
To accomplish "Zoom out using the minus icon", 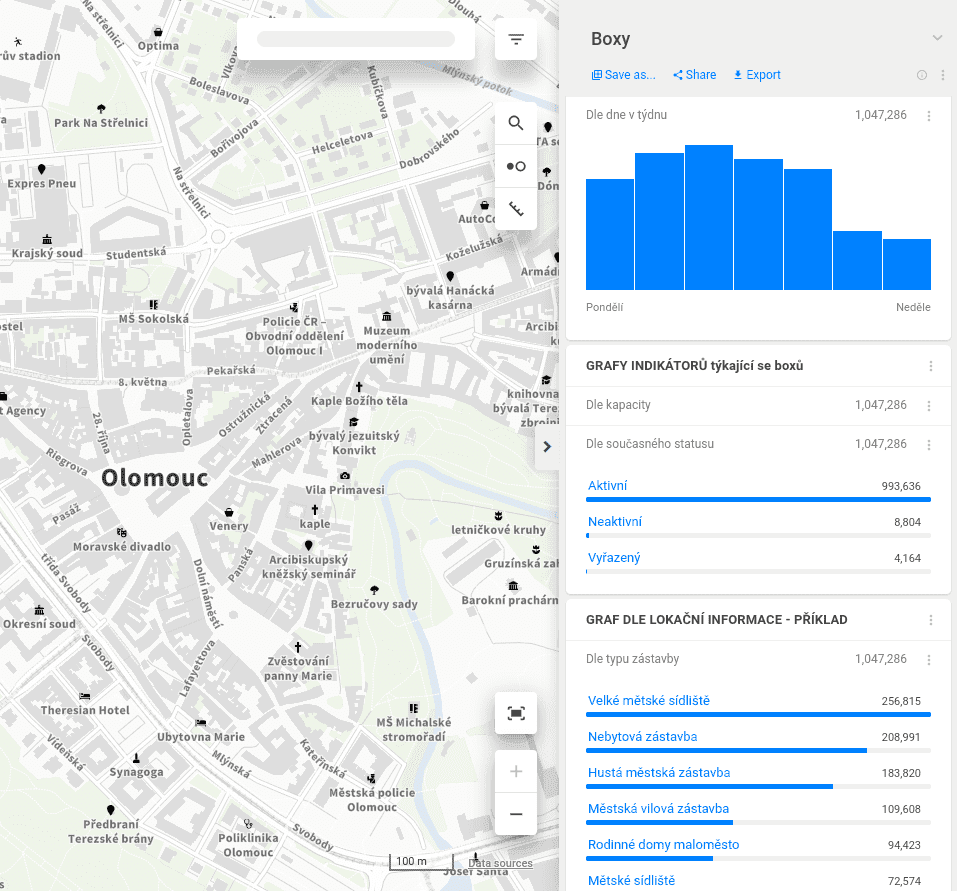I will [515, 815].
